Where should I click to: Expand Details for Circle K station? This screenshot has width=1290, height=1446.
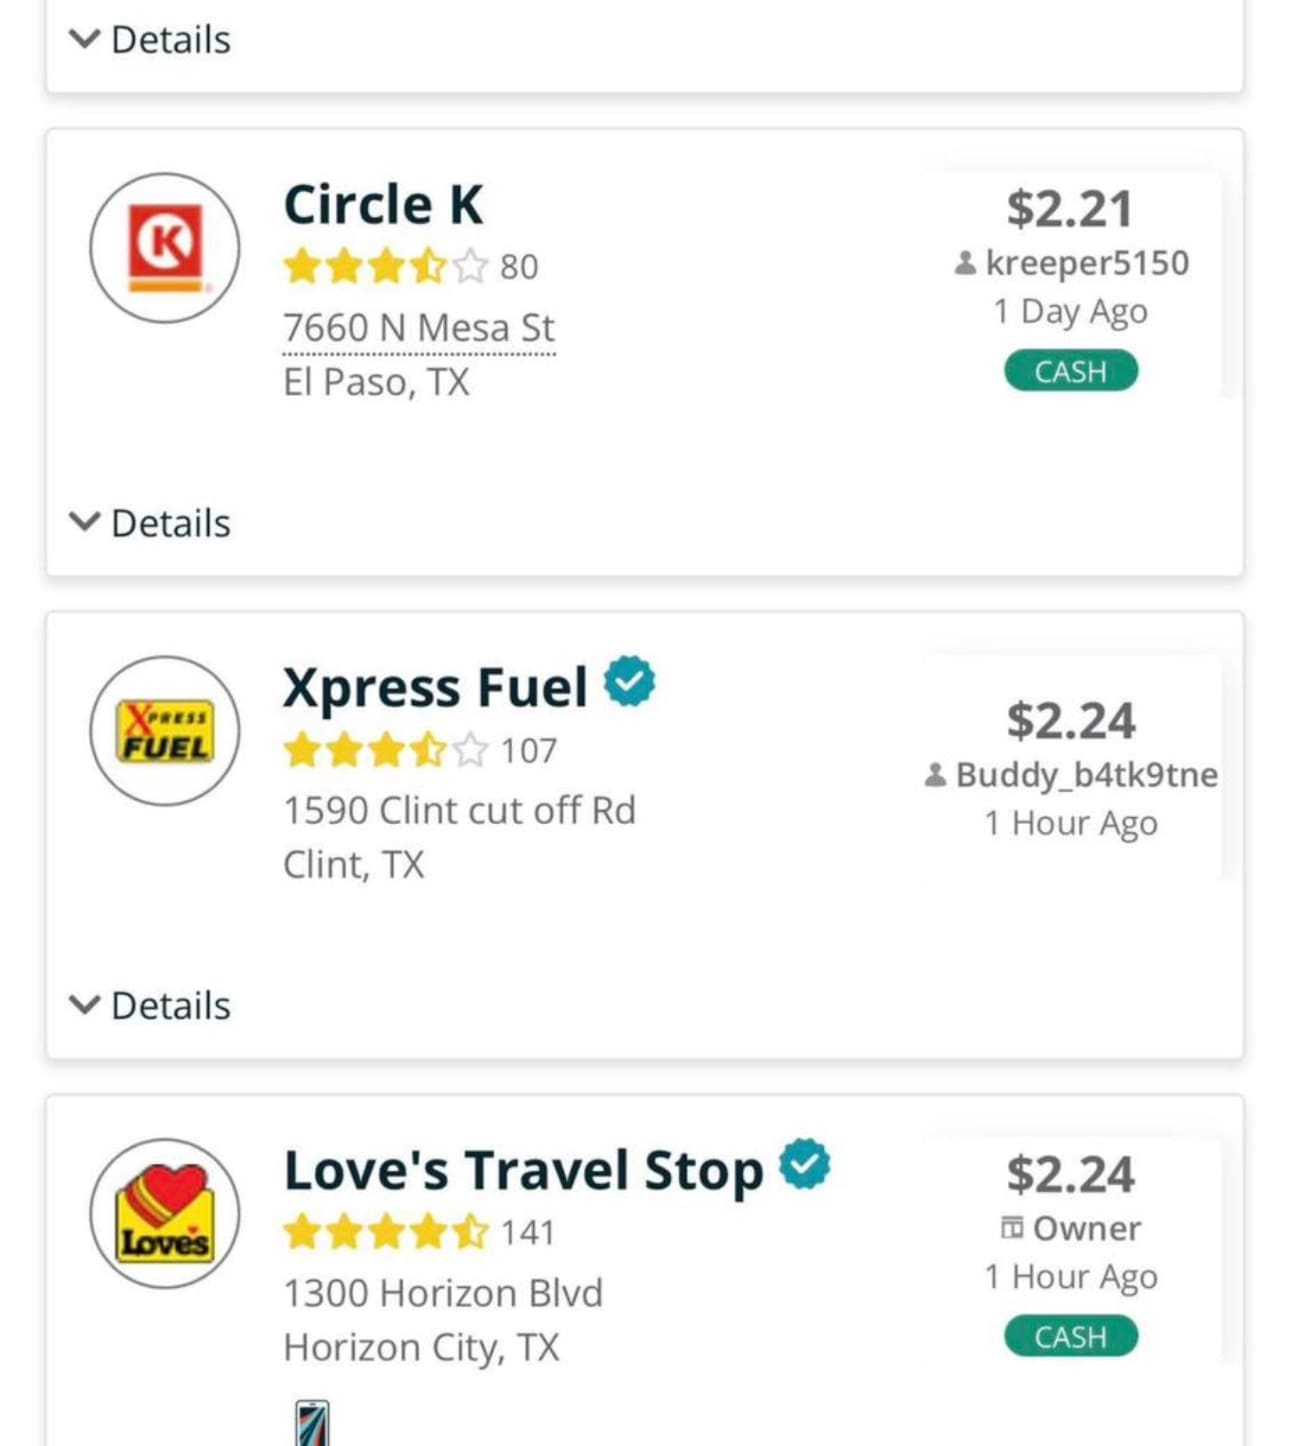click(x=150, y=523)
